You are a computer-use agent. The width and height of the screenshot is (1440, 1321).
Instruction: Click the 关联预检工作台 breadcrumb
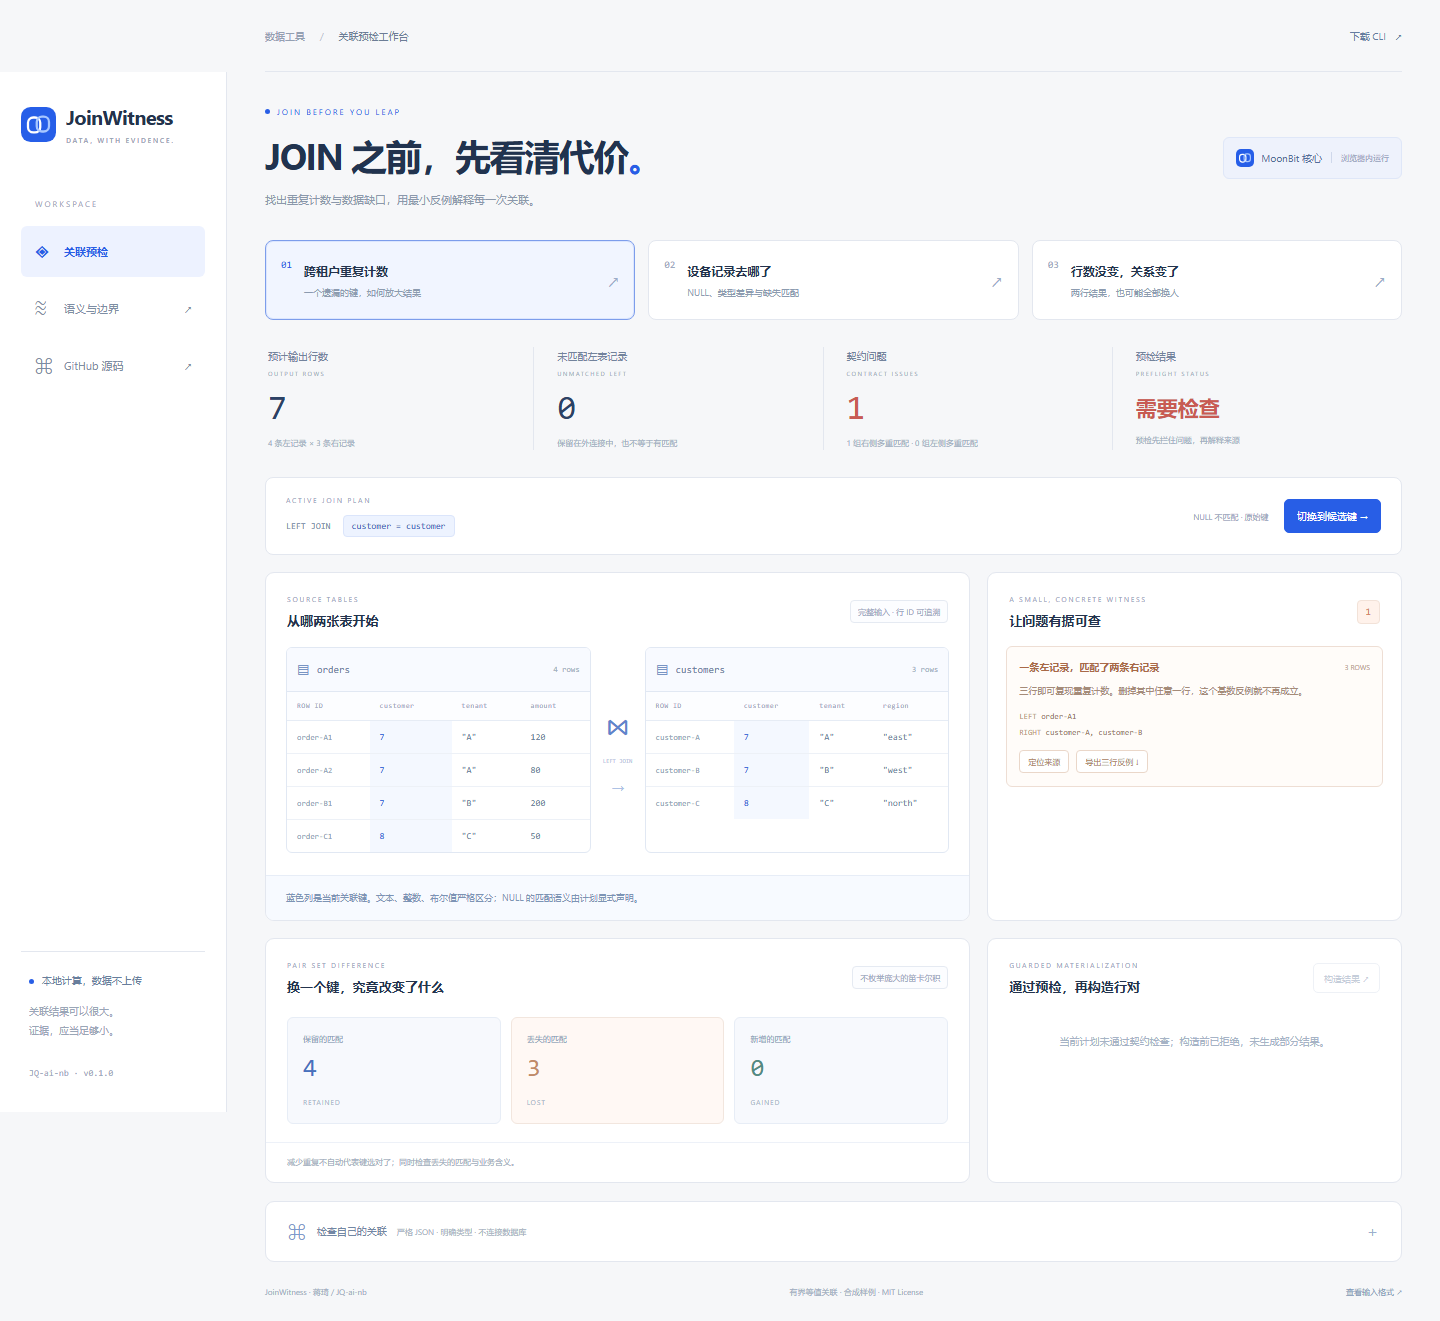(x=373, y=37)
